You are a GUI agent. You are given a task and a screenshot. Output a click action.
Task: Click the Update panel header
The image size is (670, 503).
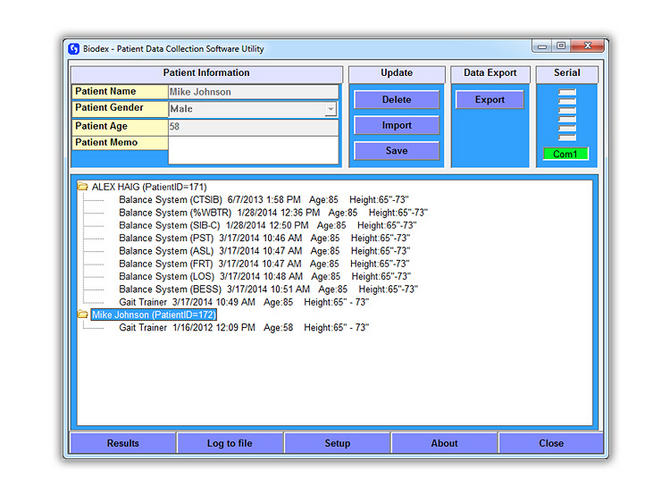coord(397,73)
